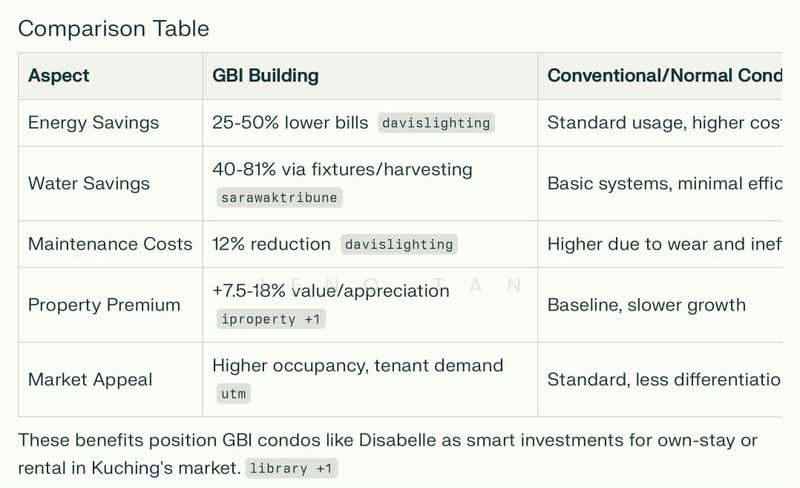Click the Aspect column header
800x488 pixels.
click(x=59, y=76)
